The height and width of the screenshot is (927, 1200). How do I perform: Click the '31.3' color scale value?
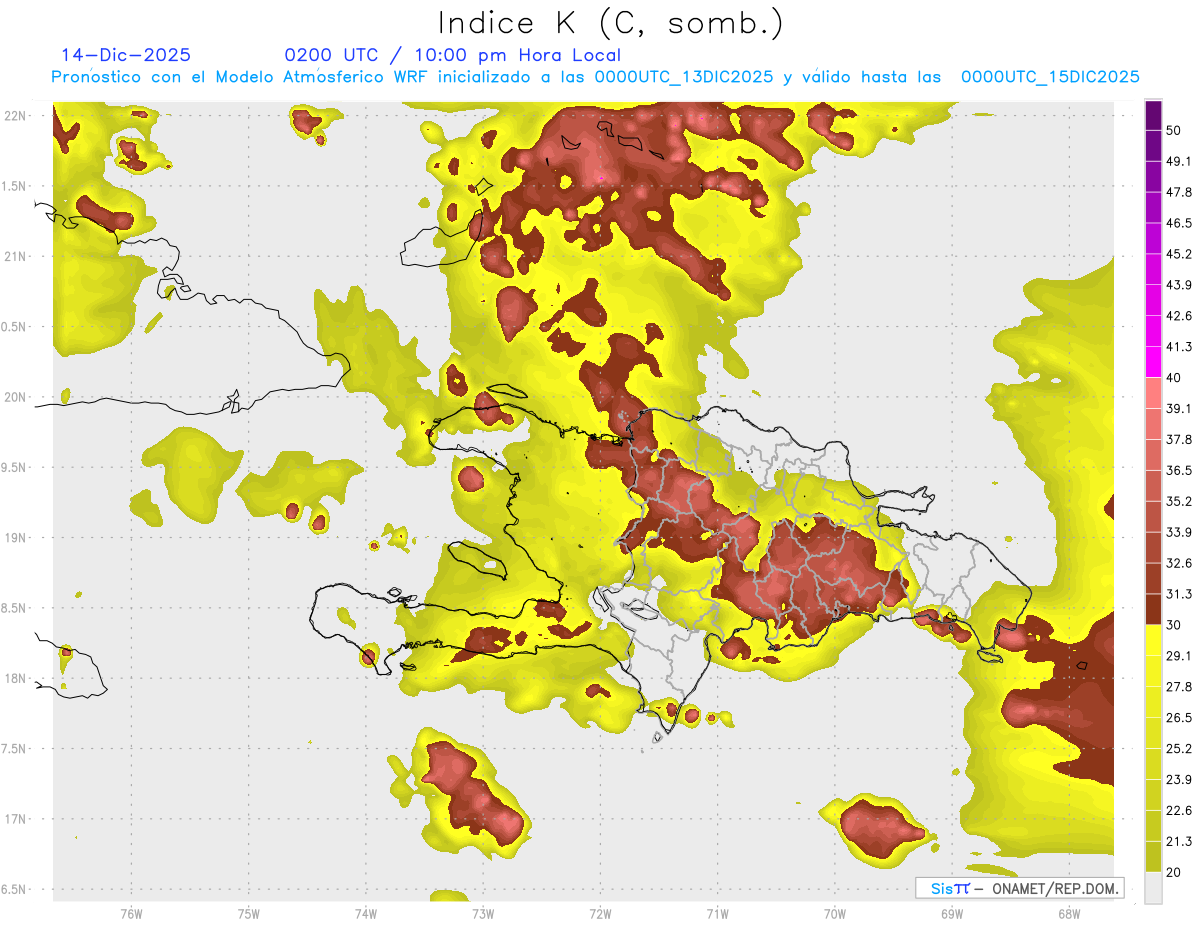1179,594
